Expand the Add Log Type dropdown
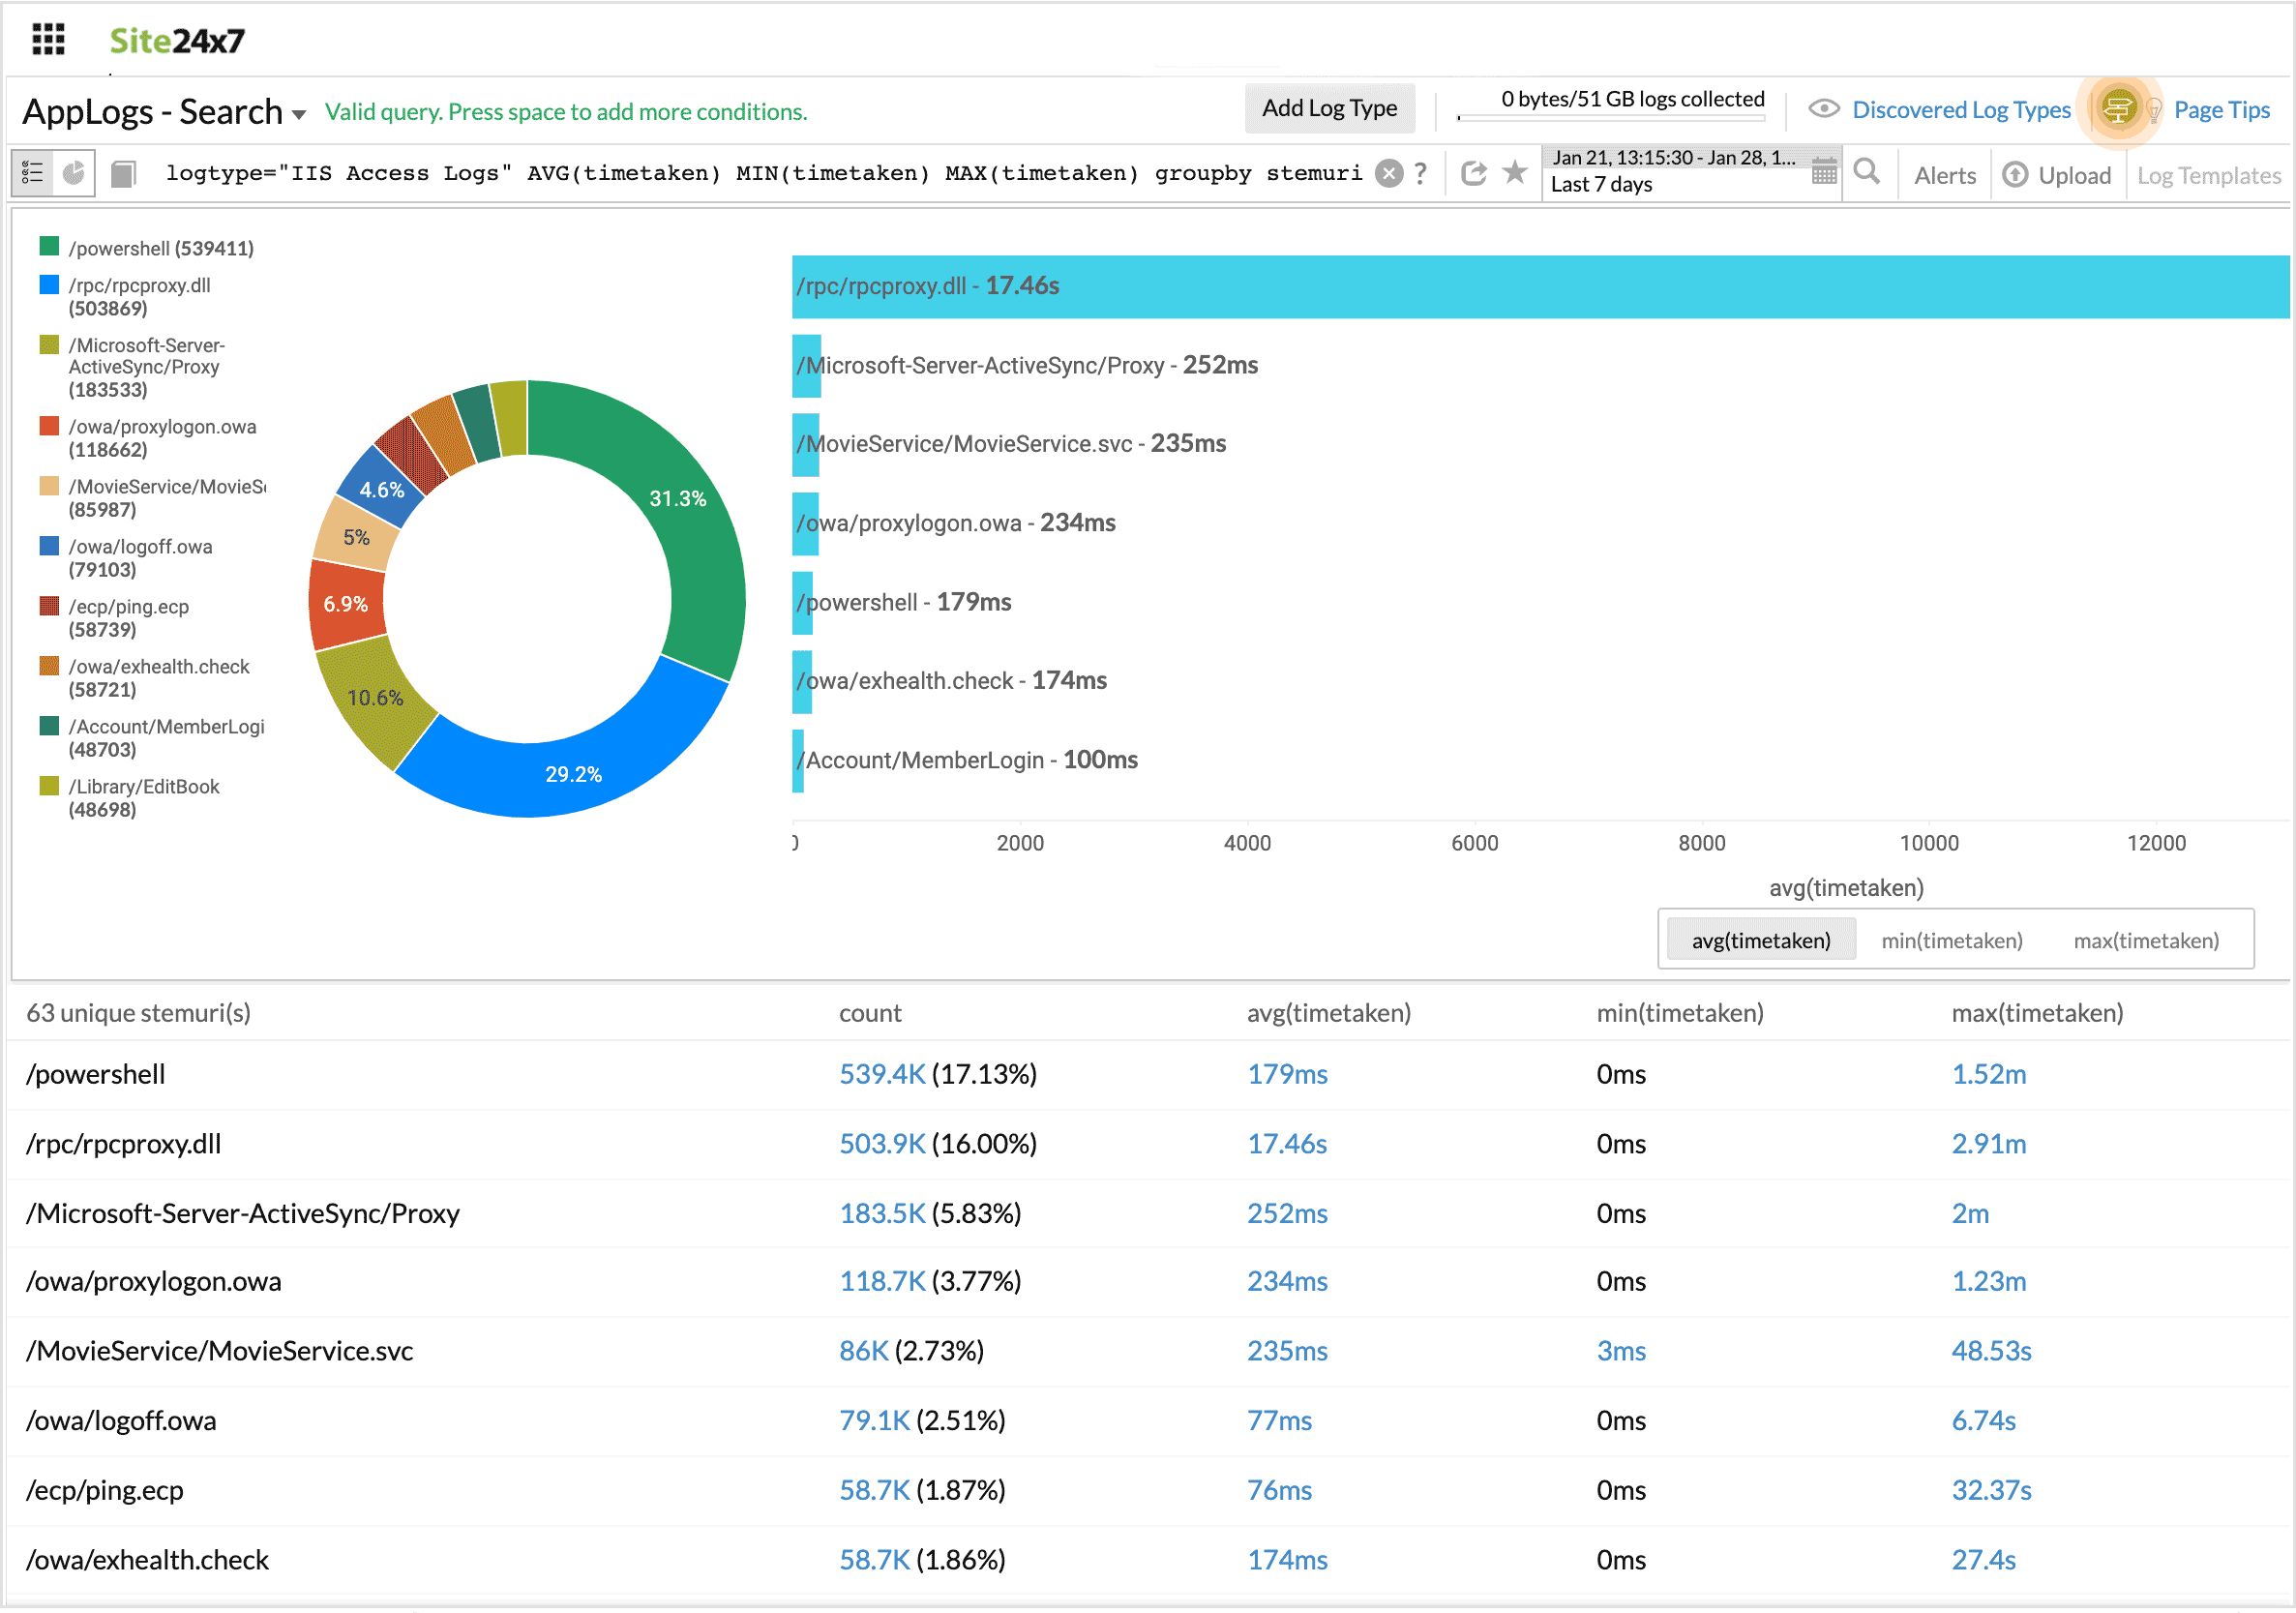Image resolution: width=2296 pixels, height=1613 pixels. click(x=1329, y=106)
